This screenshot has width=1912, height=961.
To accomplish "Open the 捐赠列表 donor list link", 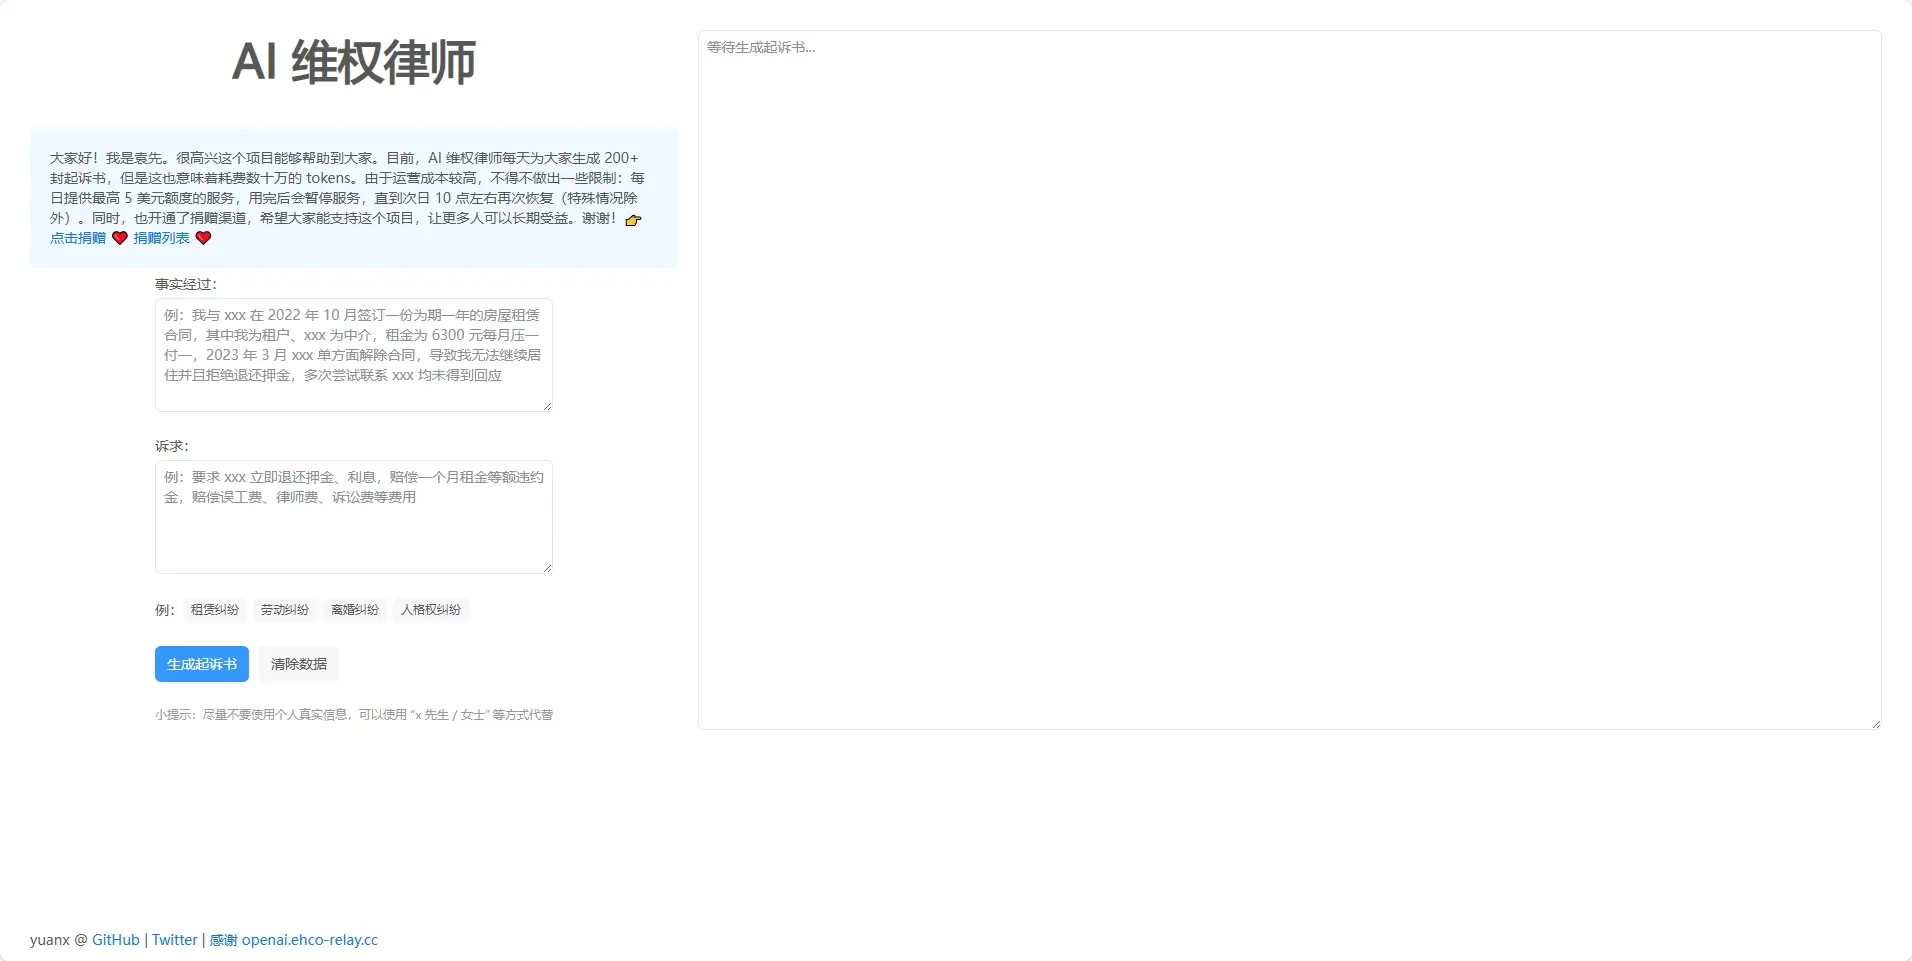I will coord(161,238).
